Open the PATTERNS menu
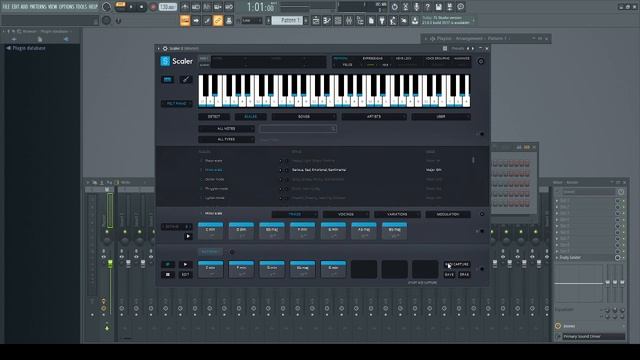Image resolution: width=640 pixels, height=360 pixels. tap(38, 7)
